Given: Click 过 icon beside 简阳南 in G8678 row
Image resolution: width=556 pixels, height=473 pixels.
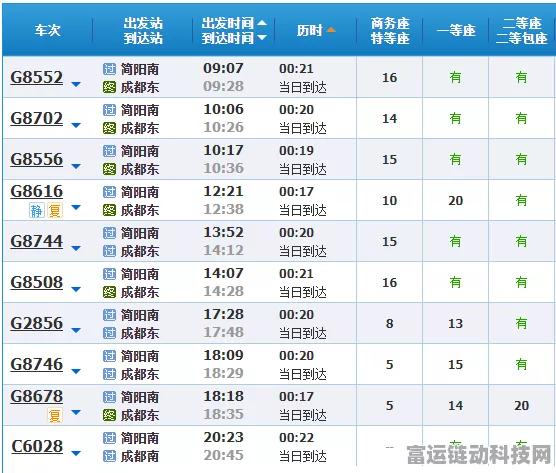Looking at the screenshot, I should coord(109,397).
